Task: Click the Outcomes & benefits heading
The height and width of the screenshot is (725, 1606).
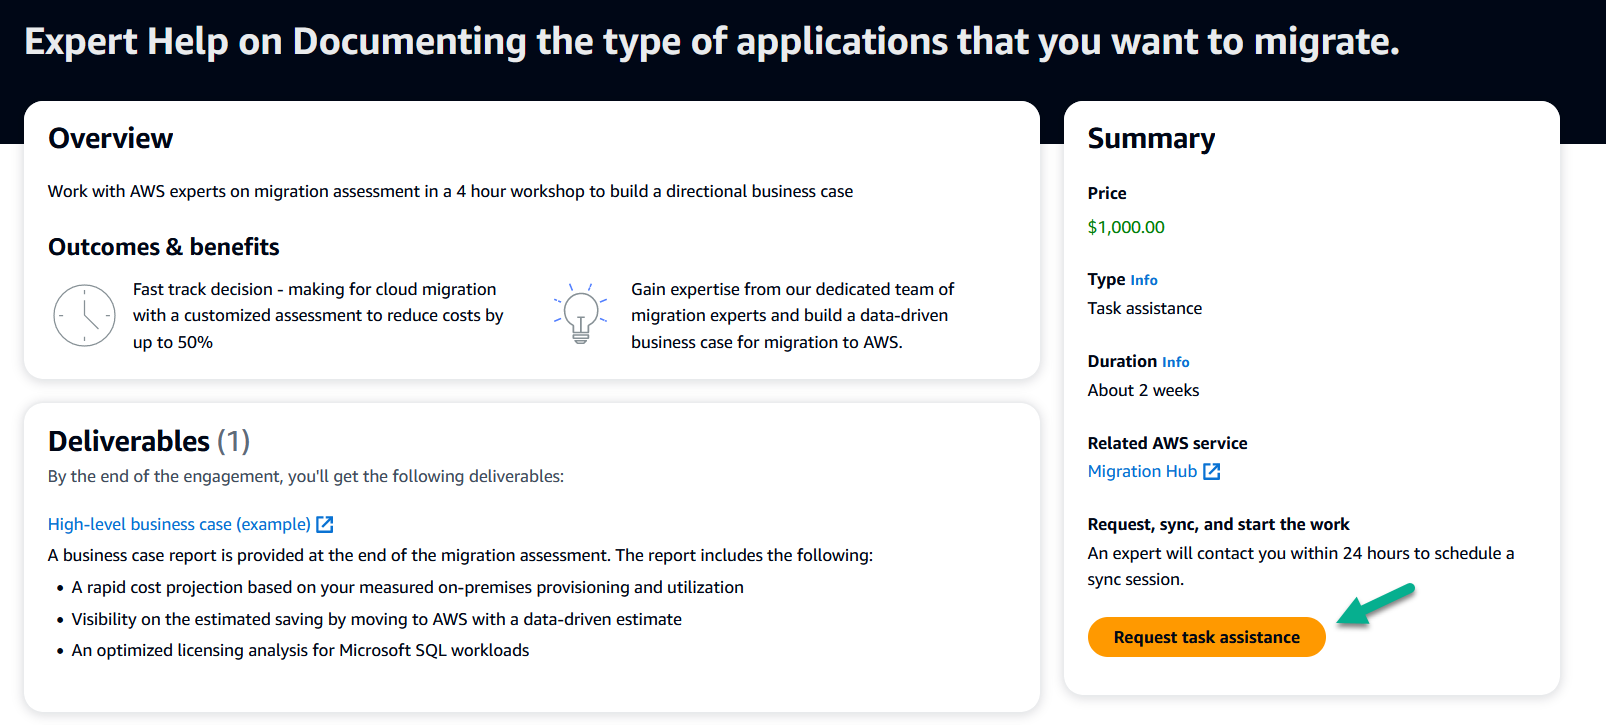Action: (x=164, y=247)
